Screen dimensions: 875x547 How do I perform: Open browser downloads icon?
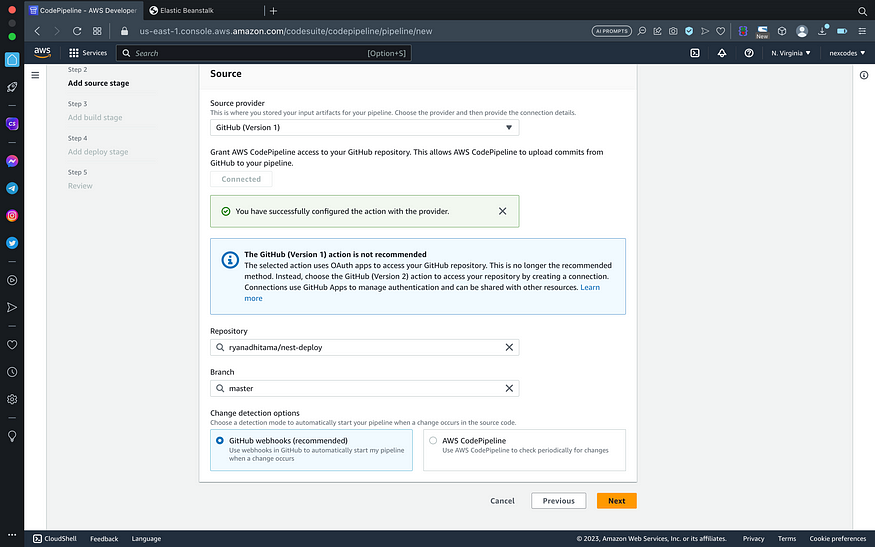click(823, 31)
